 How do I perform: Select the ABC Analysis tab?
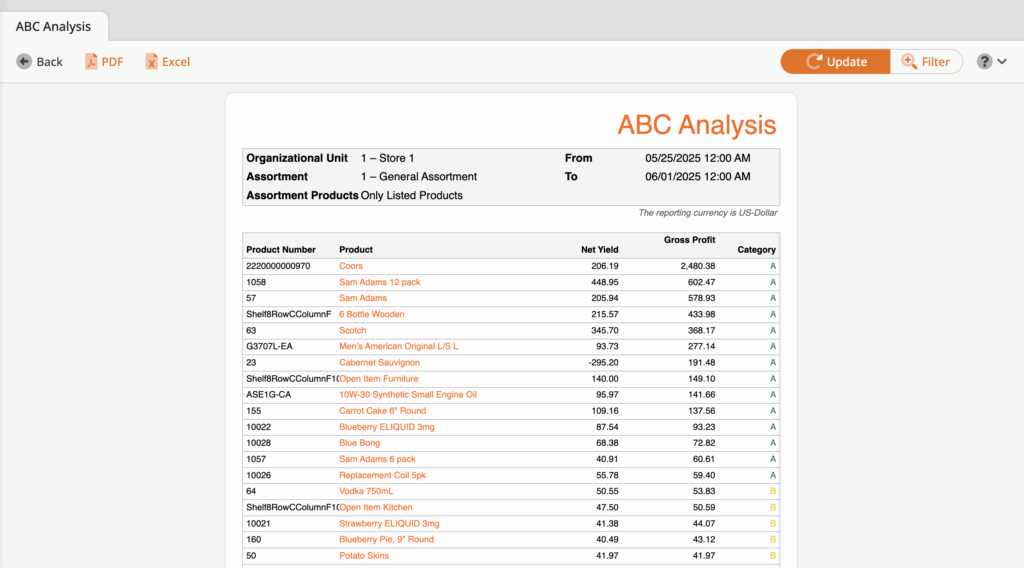click(x=54, y=27)
